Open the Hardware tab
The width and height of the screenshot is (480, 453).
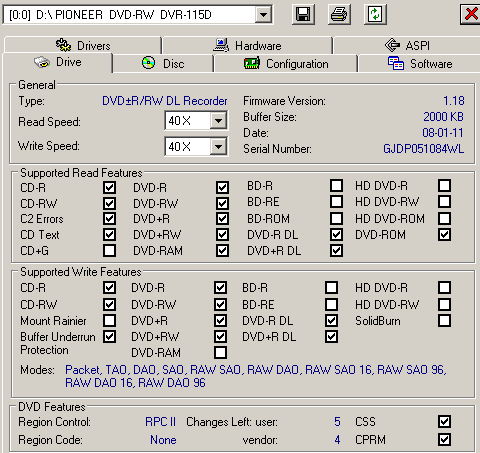(x=247, y=45)
